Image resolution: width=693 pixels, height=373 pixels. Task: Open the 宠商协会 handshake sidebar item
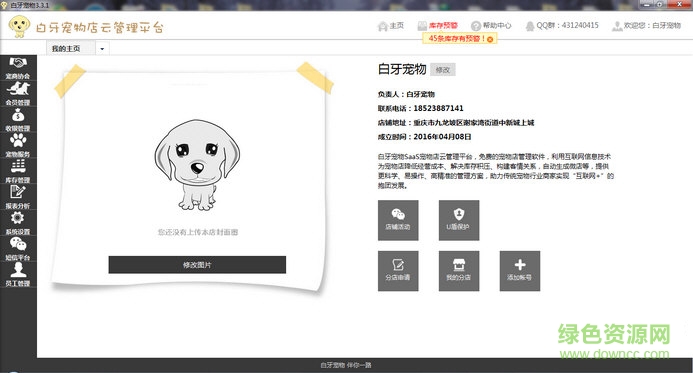[x=18, y=68]
